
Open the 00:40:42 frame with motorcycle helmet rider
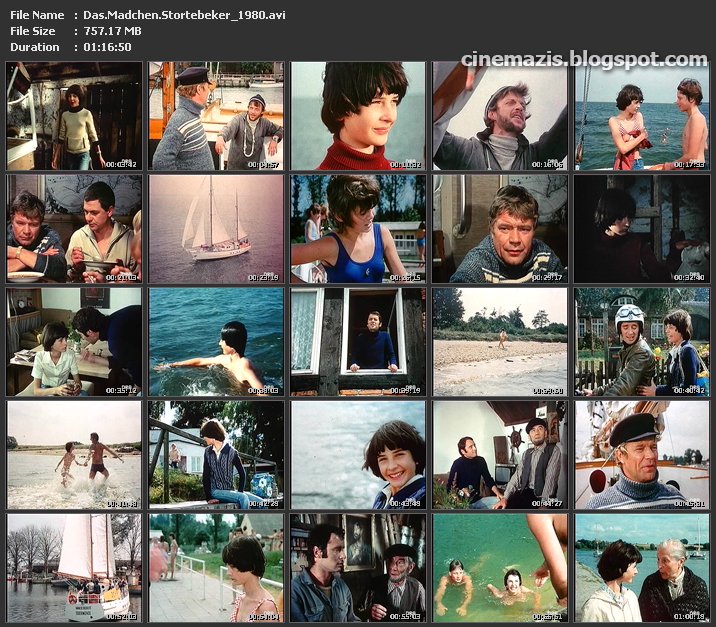642,342
